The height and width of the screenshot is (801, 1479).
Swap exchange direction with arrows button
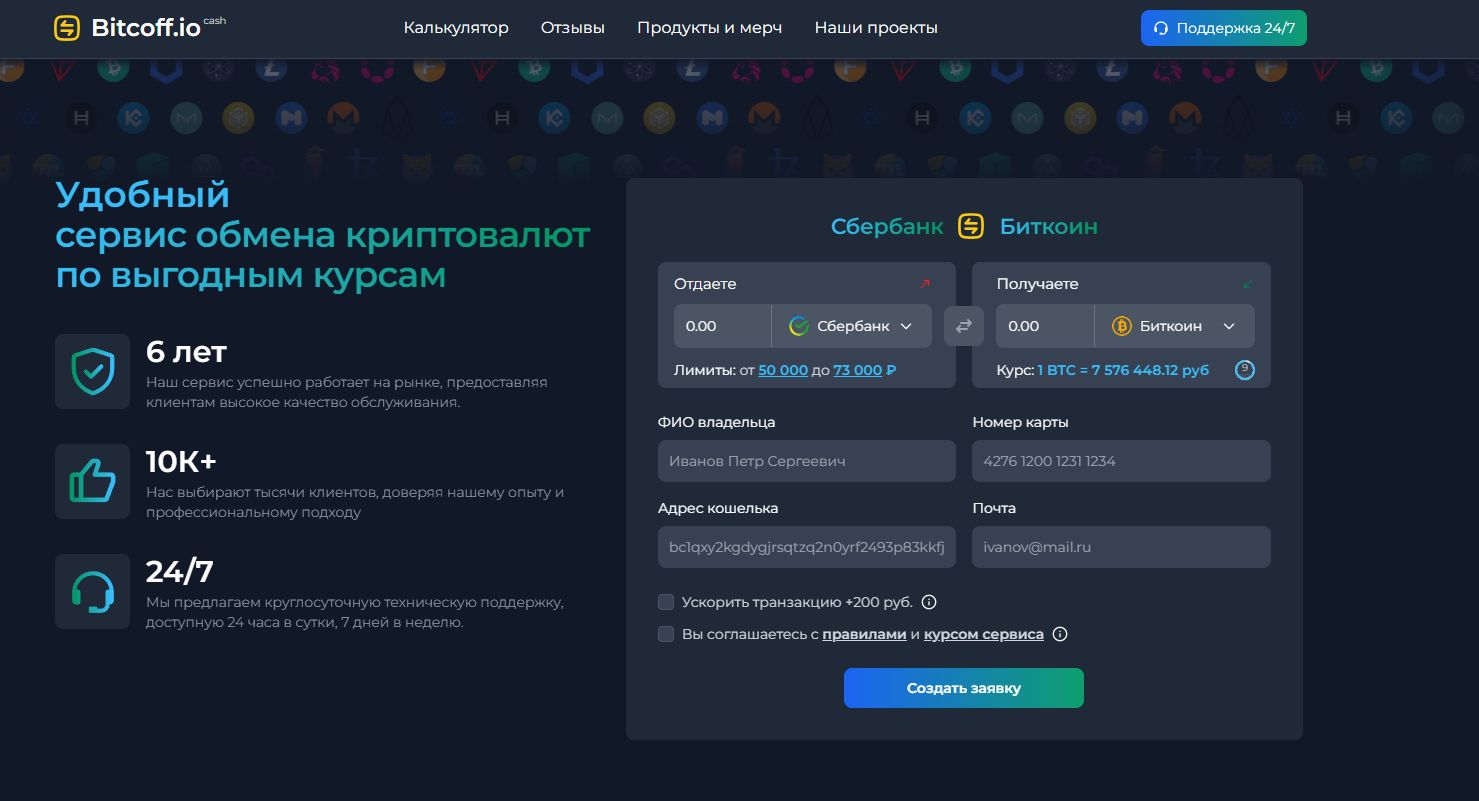(964, 326)
